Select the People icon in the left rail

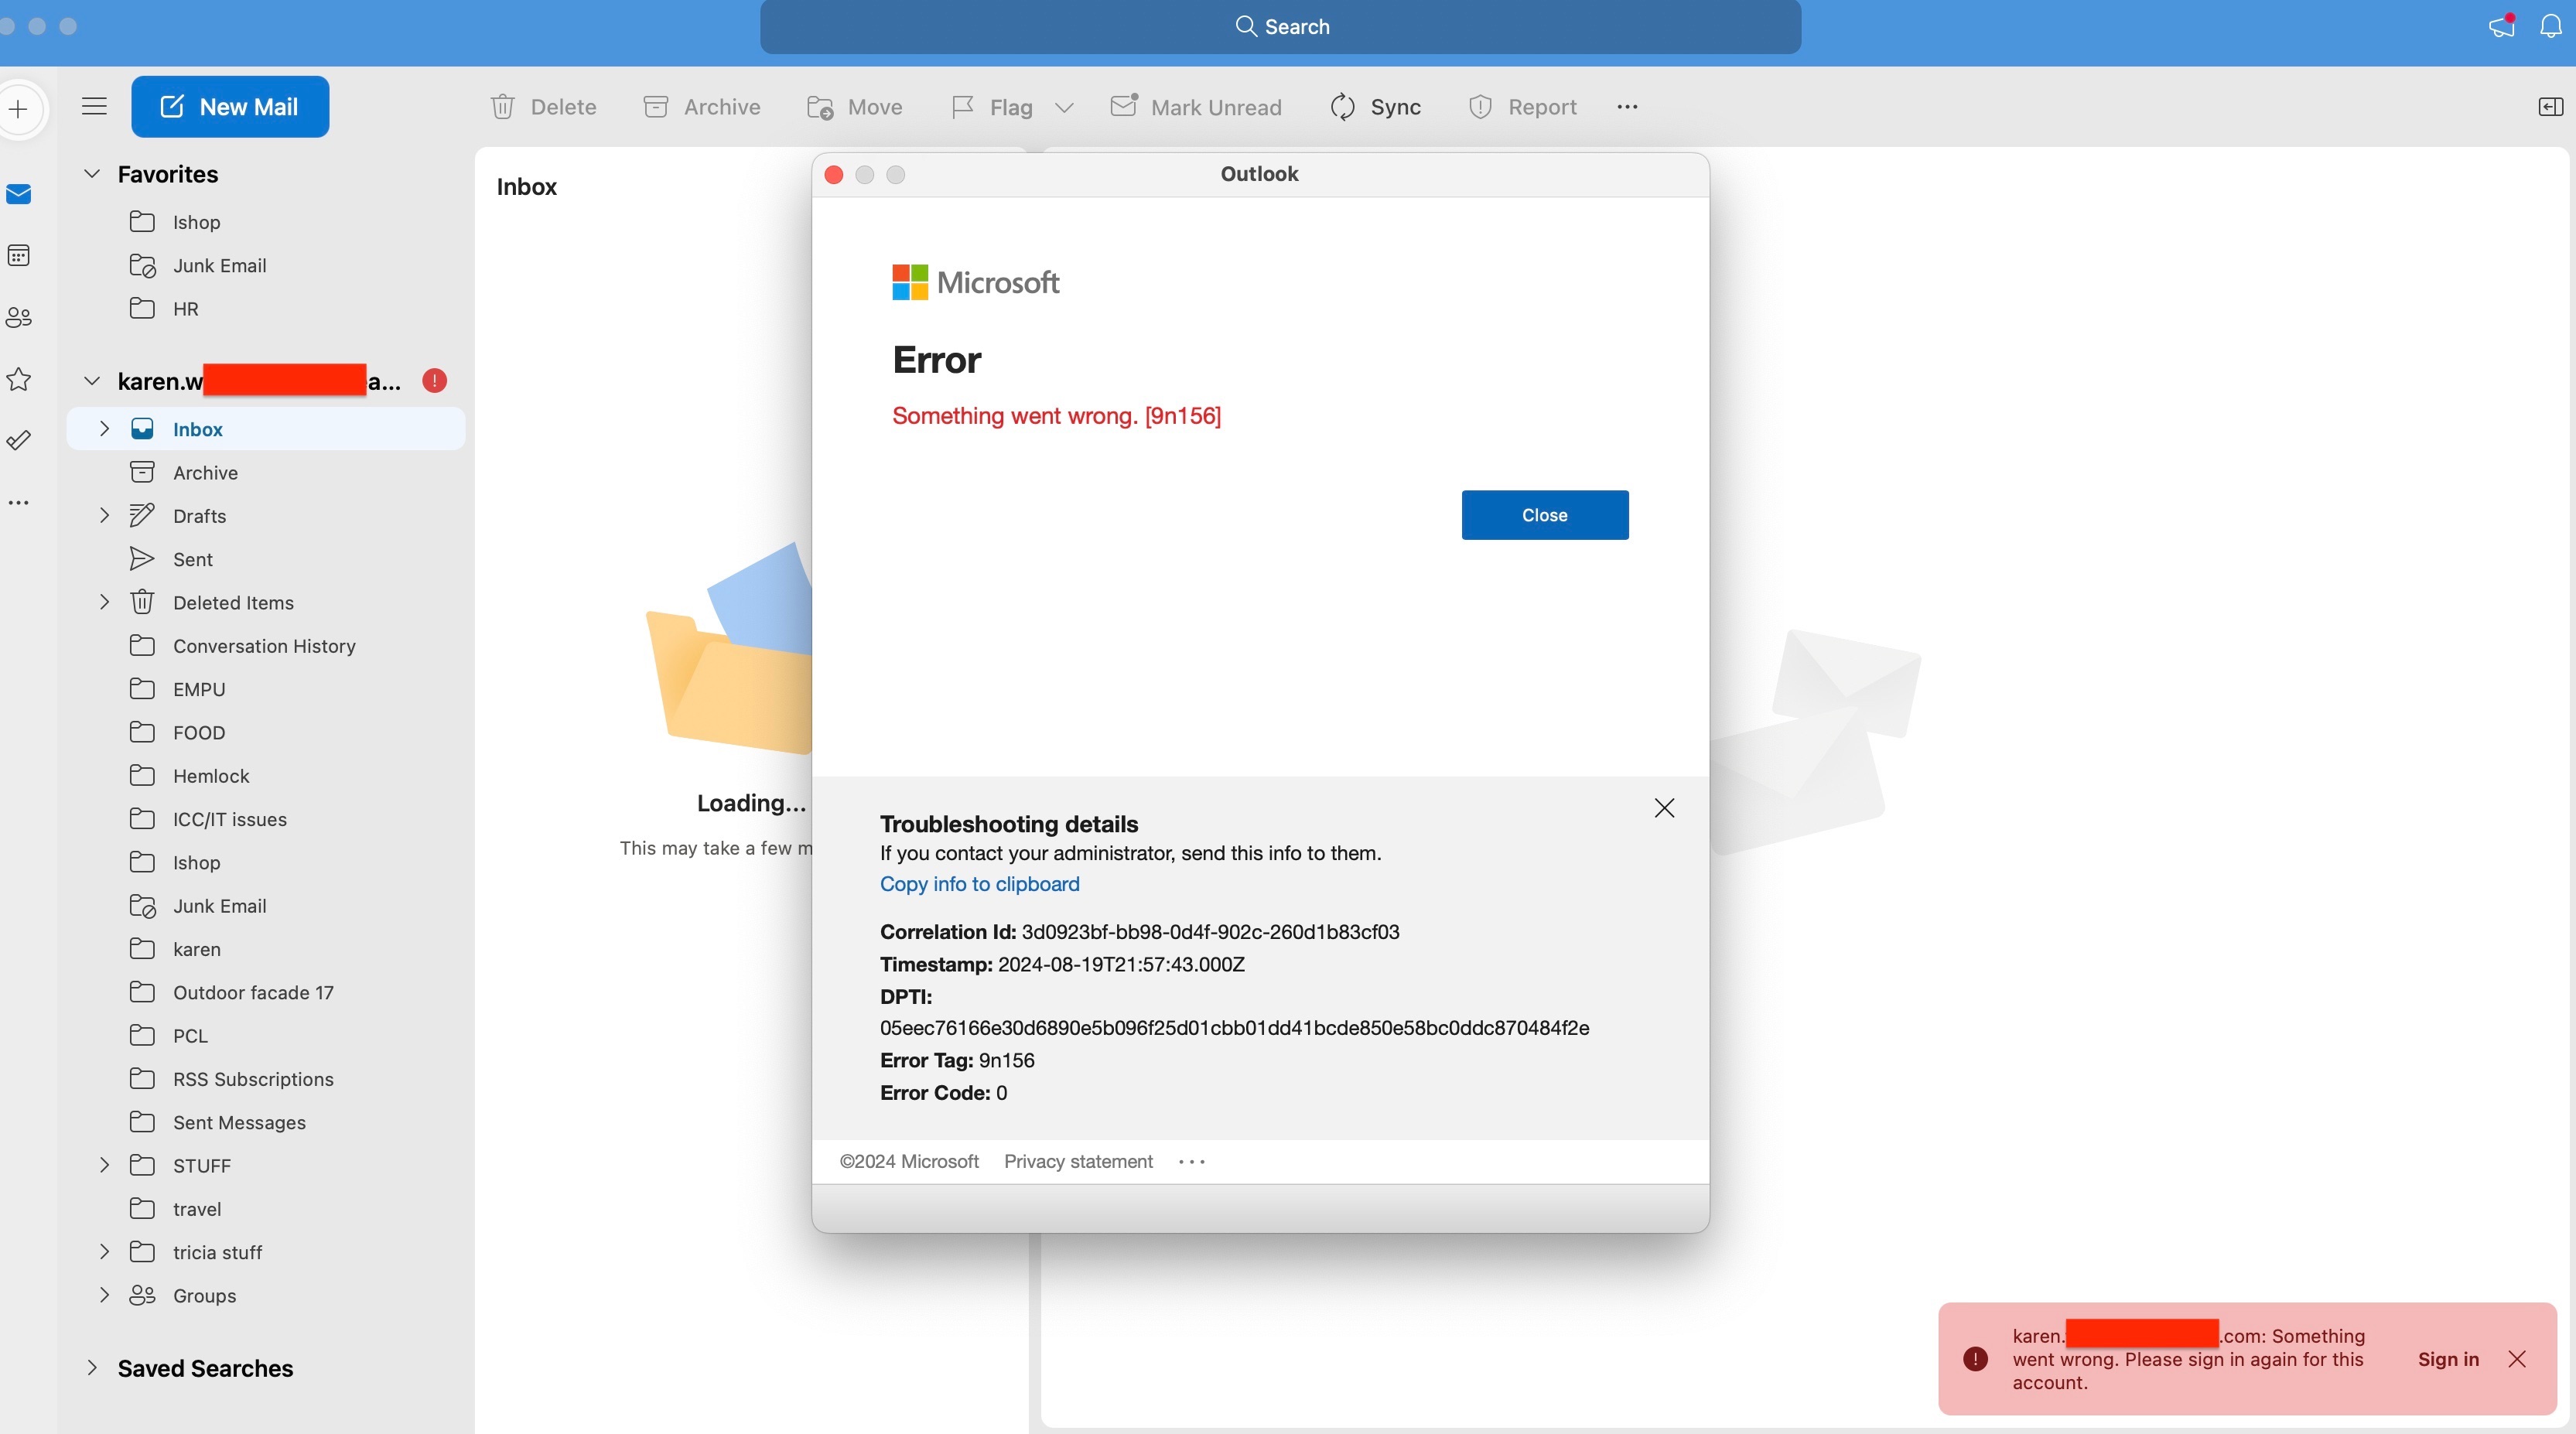coord(18,317)
